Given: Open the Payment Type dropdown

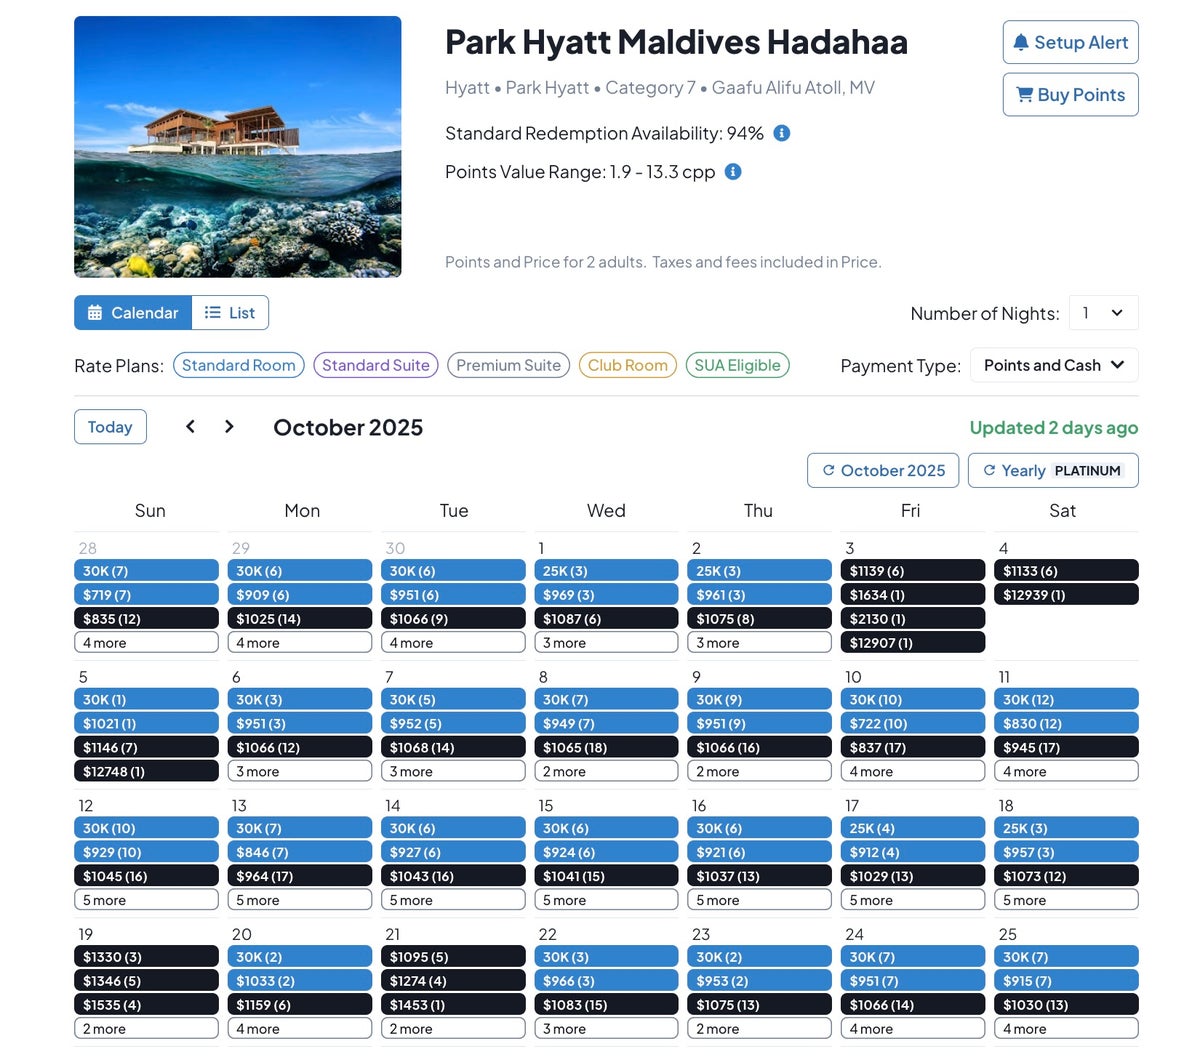Looking at the screenshot, I should pyautogui.click(x=1053, y=366).
